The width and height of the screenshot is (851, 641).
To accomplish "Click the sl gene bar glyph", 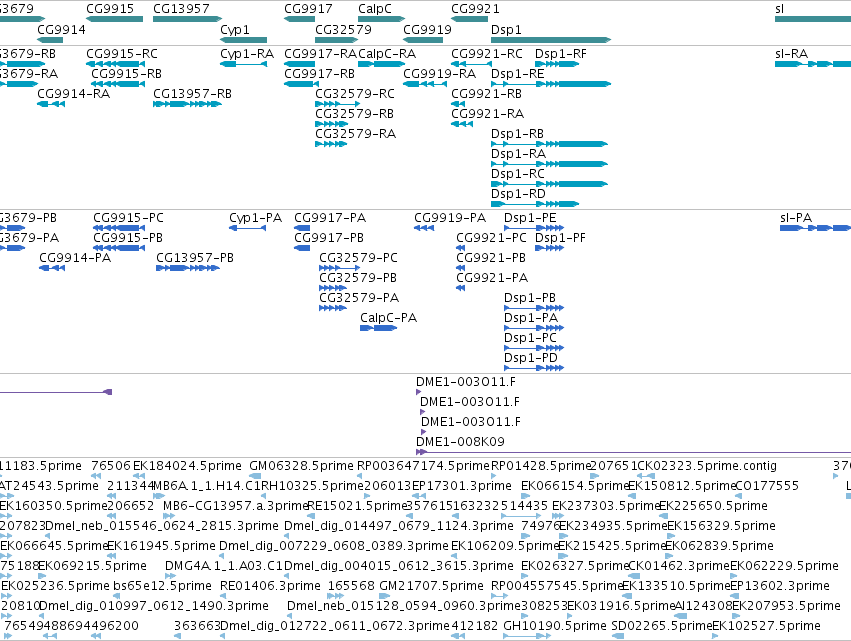I will [x=812, y=19].
